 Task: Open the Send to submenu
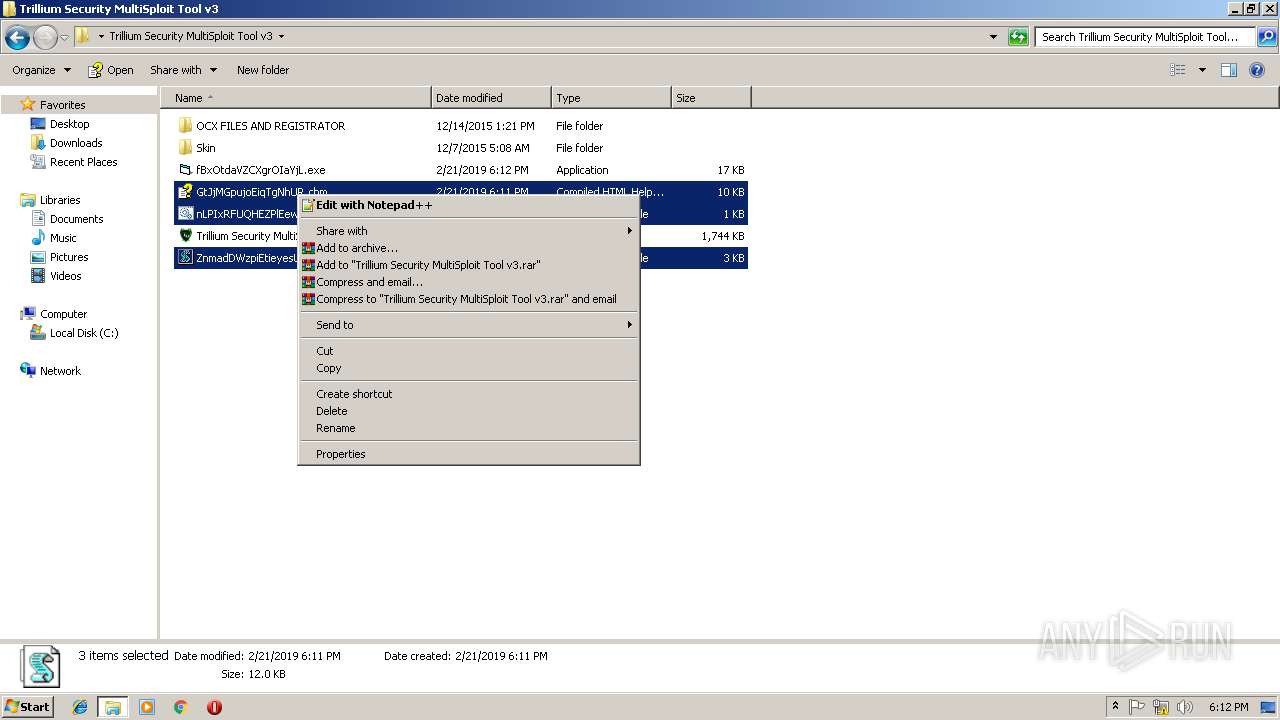(468, 325)
